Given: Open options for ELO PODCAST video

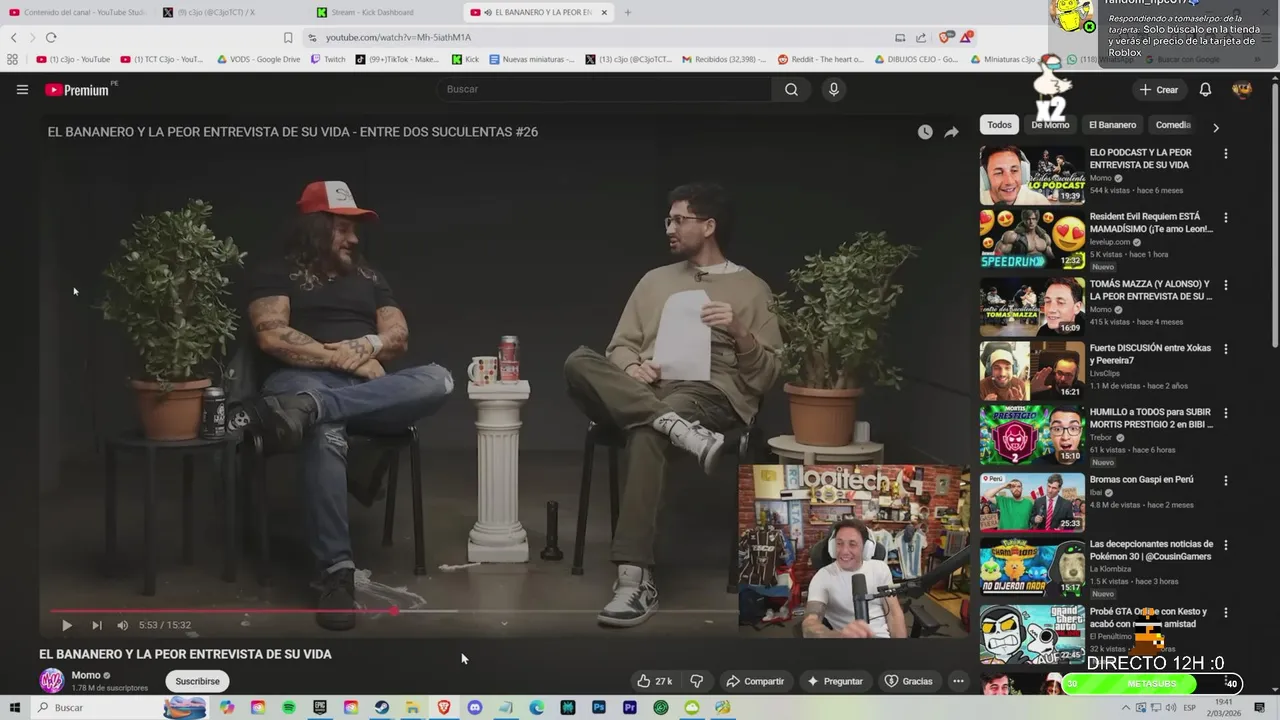Looking at the screenshot, I should click(x=1226, y=154).
